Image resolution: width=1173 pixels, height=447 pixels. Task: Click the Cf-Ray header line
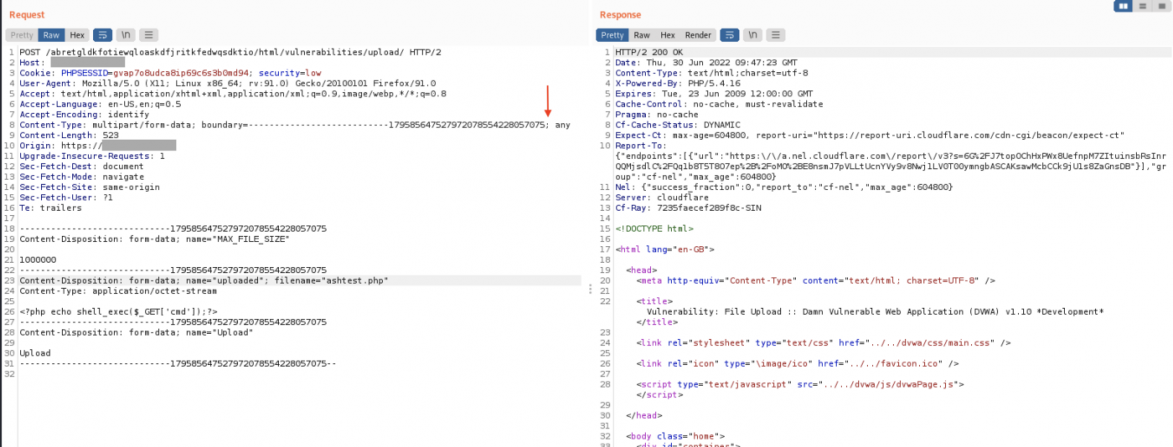(687, 209)
